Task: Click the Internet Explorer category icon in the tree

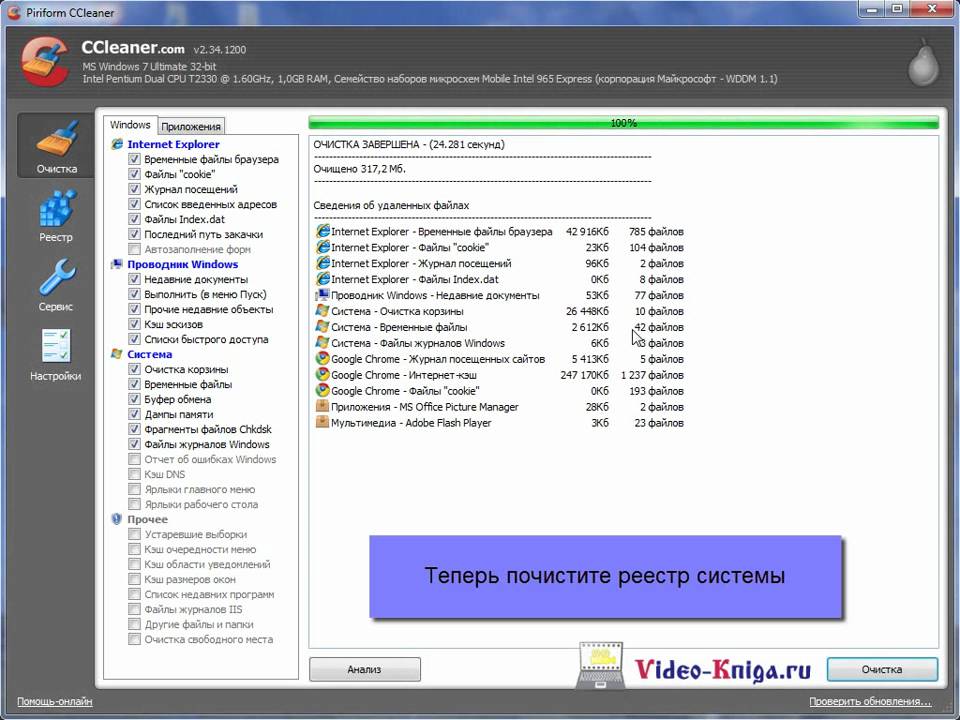Action: 117,144
